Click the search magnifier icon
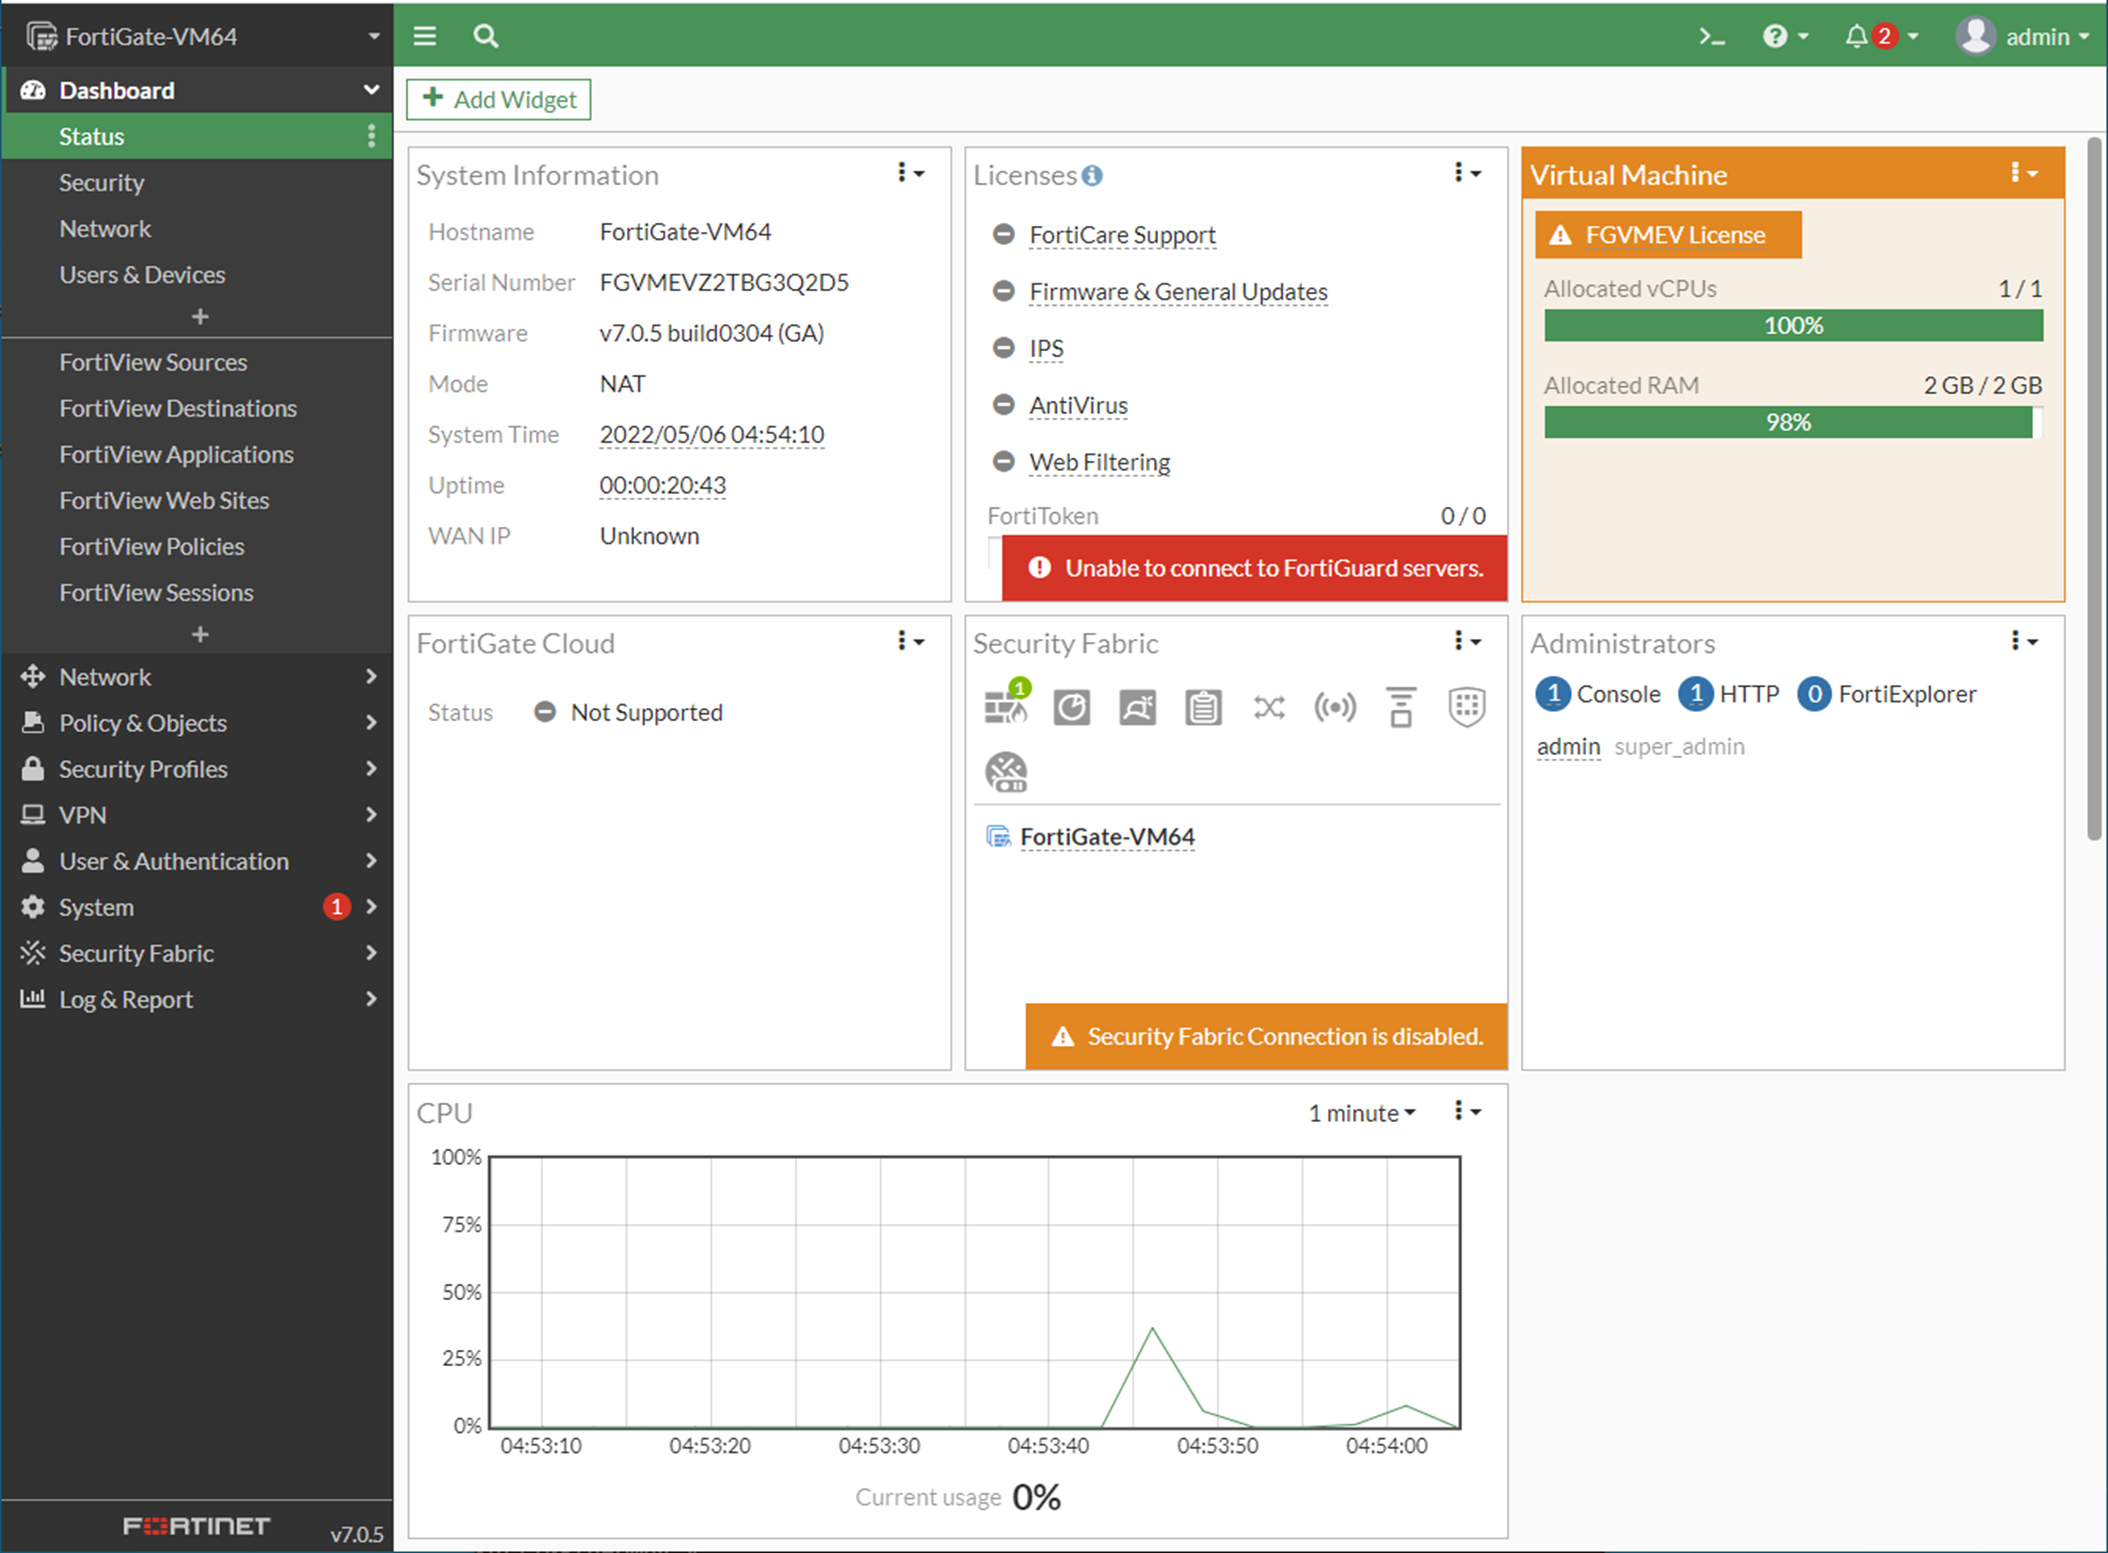The height and width of the screenshot is (1553, 2108). tap(486, 37)
